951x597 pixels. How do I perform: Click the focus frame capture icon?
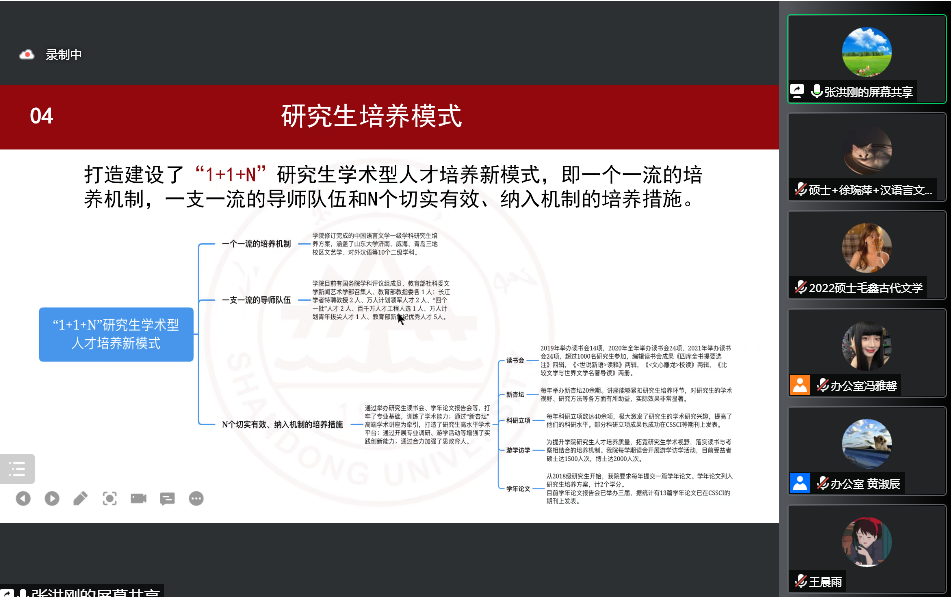click(110, 498)
